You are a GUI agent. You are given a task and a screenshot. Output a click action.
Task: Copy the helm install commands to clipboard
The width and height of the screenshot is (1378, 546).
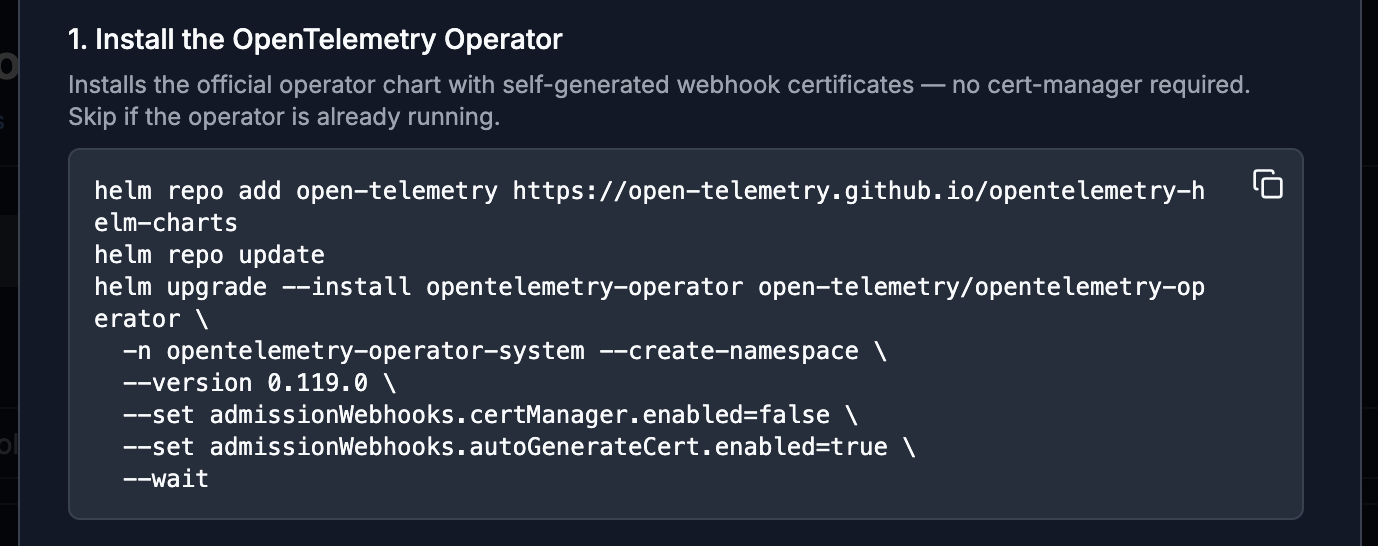[x=1267, y=184]
